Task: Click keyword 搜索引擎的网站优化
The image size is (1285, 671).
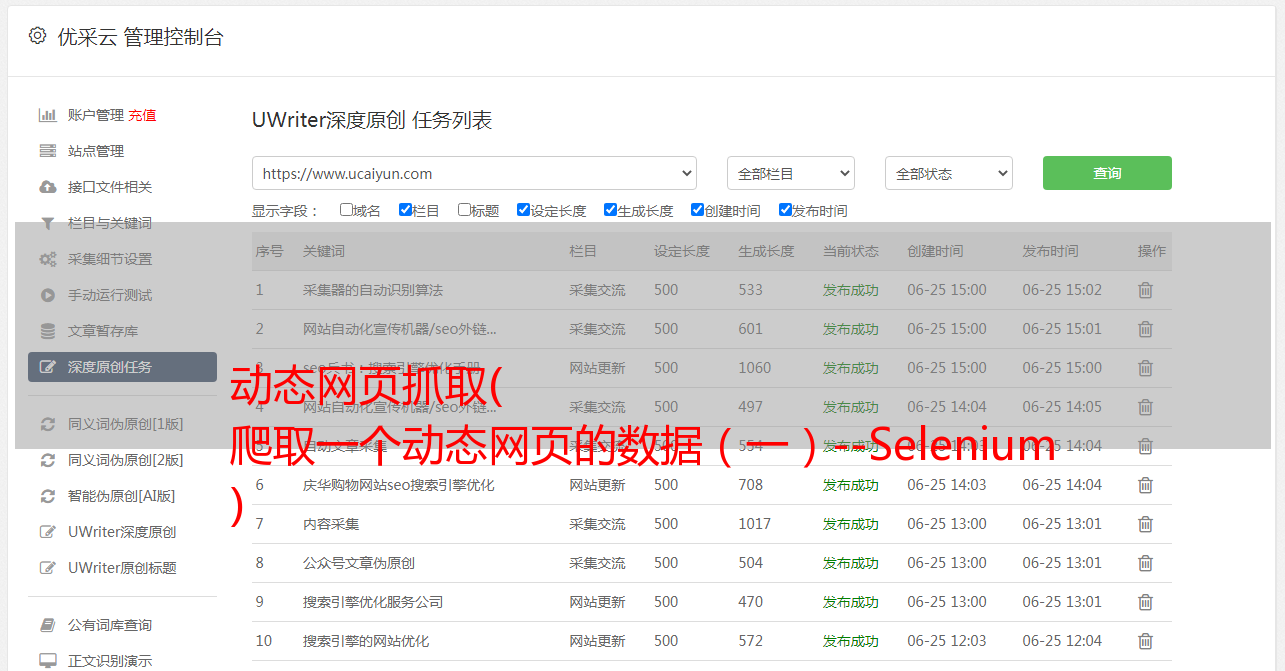Action: [366, 641]
